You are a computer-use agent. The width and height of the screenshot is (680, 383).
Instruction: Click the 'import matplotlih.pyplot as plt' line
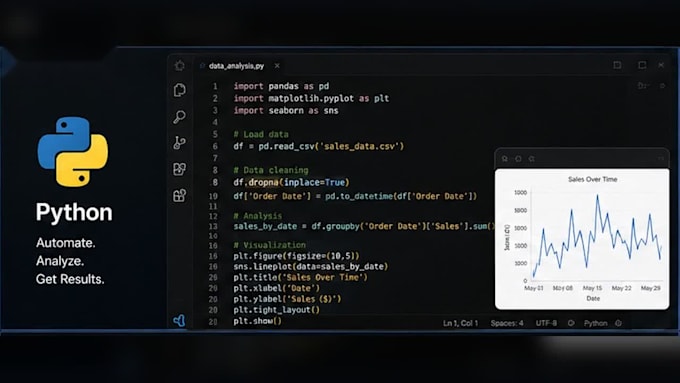pos(311,98)
